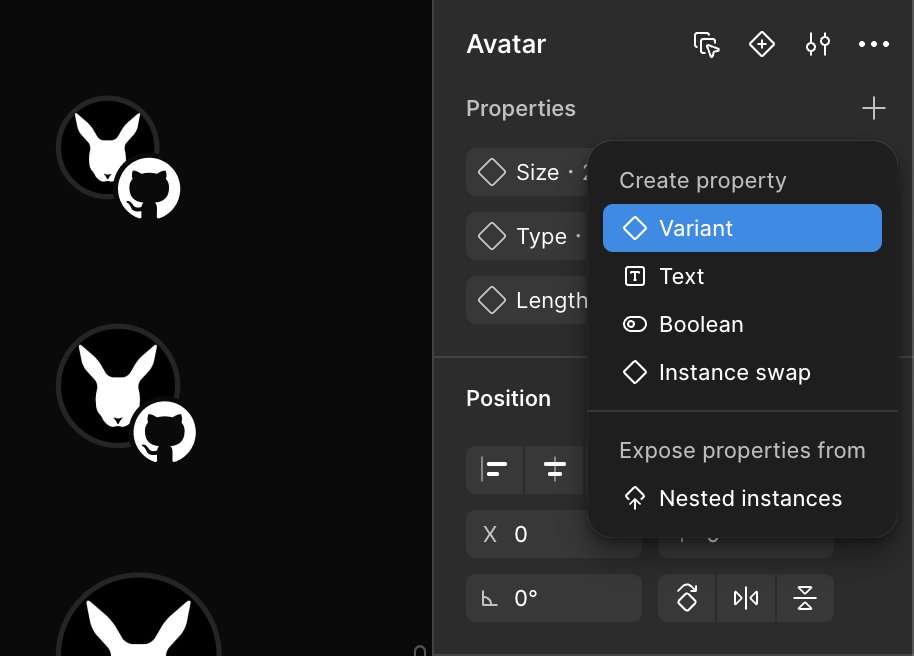Click the GitHub badge on middle avatar
This screenshot has width=914, height=656.
click(x=165, y=433)
